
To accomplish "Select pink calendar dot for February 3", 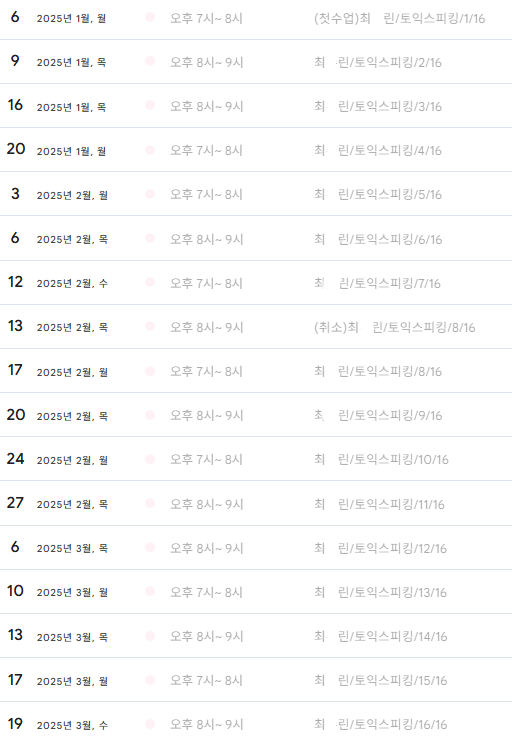I will click(x=150, y=194).
